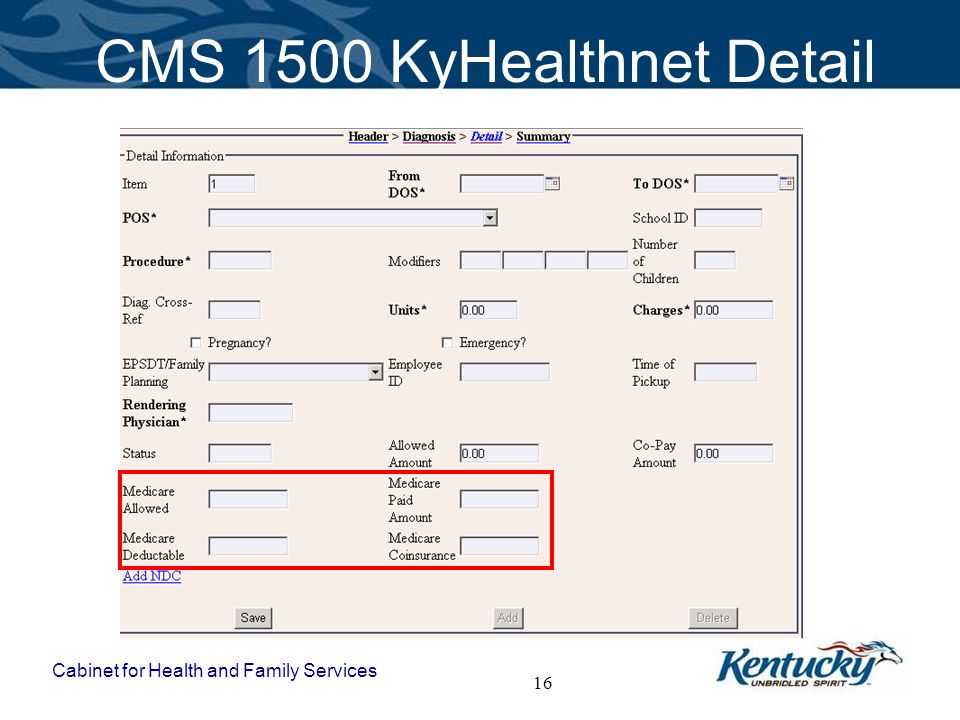This screenshot has width=960, height=720.
Task: Click the Units field
Action: [488, 310]
